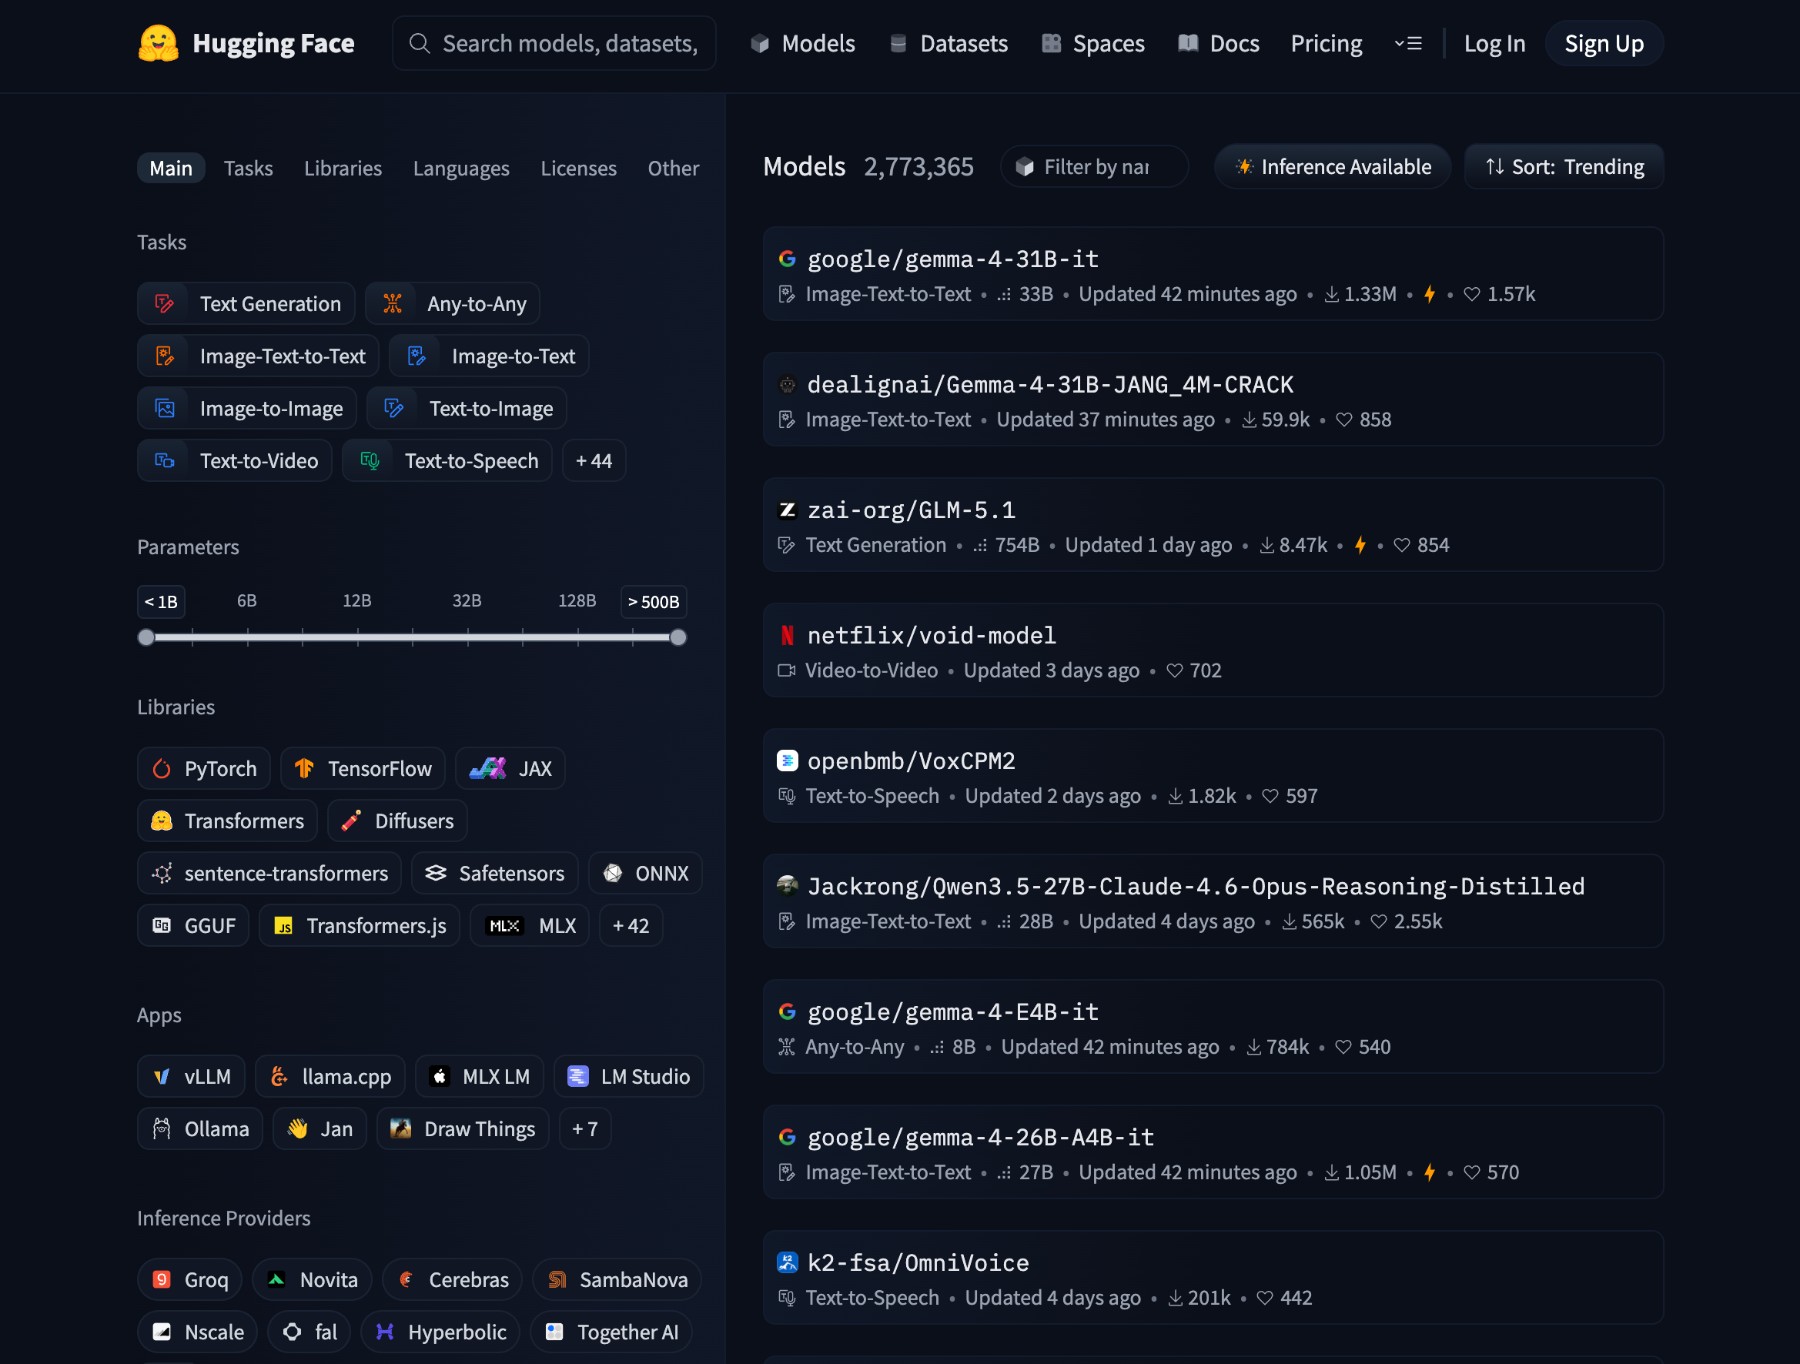Click the TensorFlow library icon
The width and height of the screenshot is (1800, 1364).
304,769
